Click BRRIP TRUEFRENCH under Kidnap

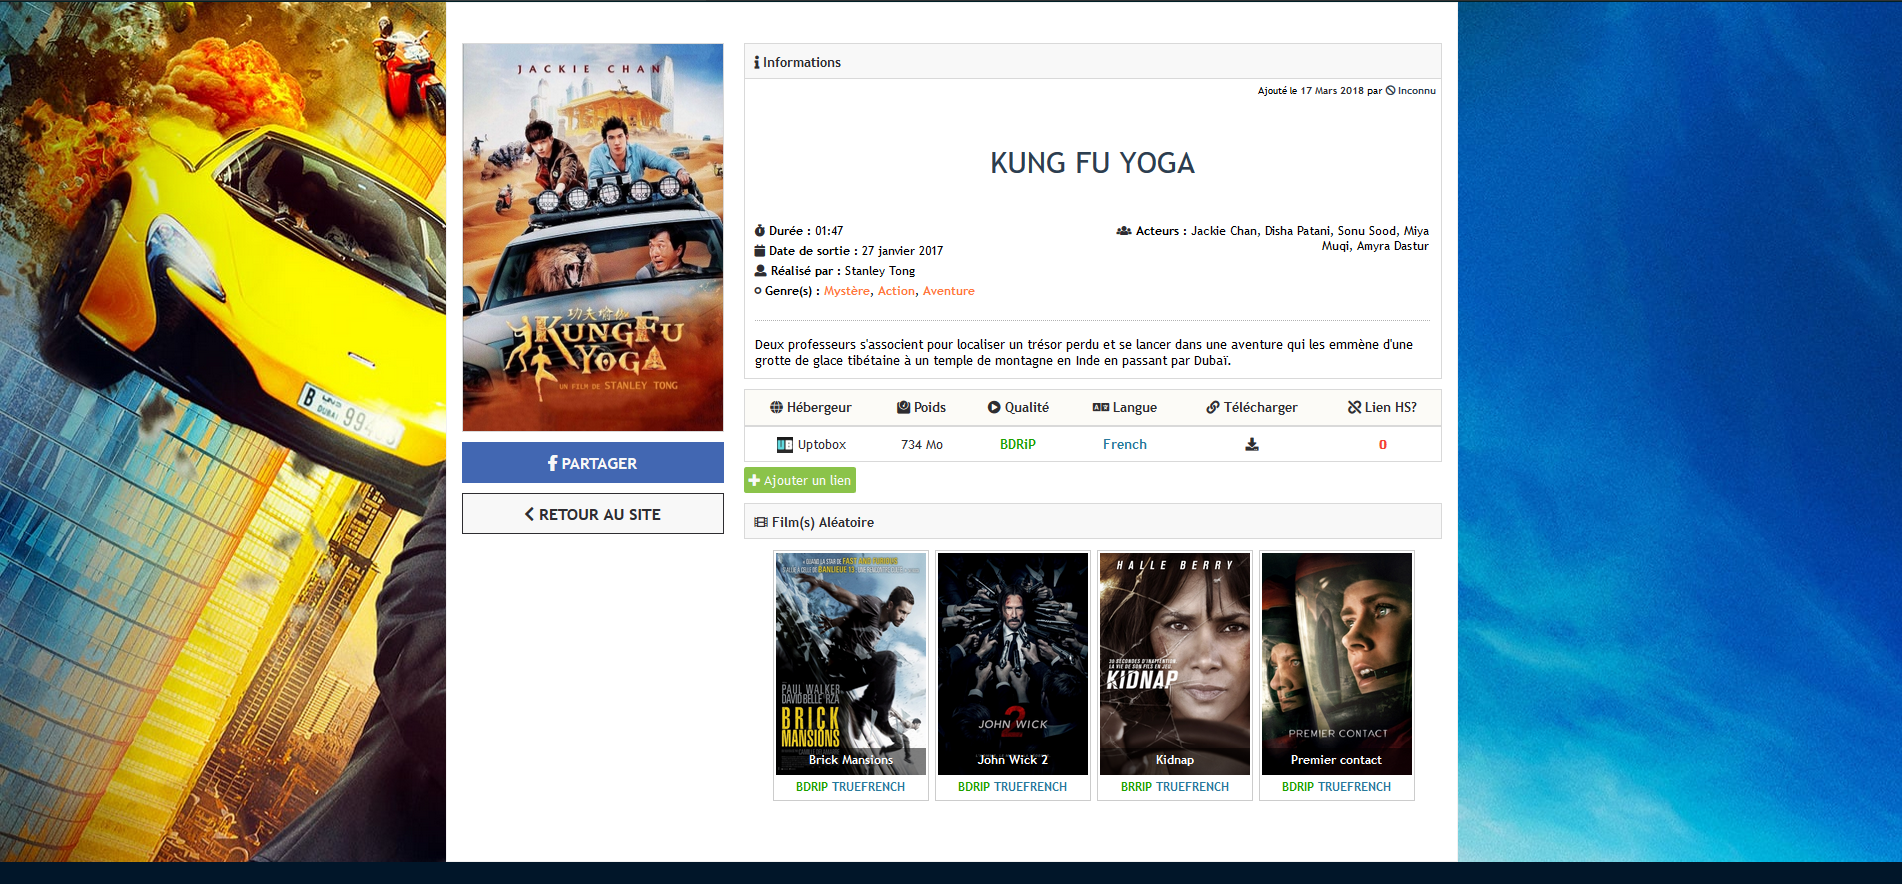point(1175,787)
